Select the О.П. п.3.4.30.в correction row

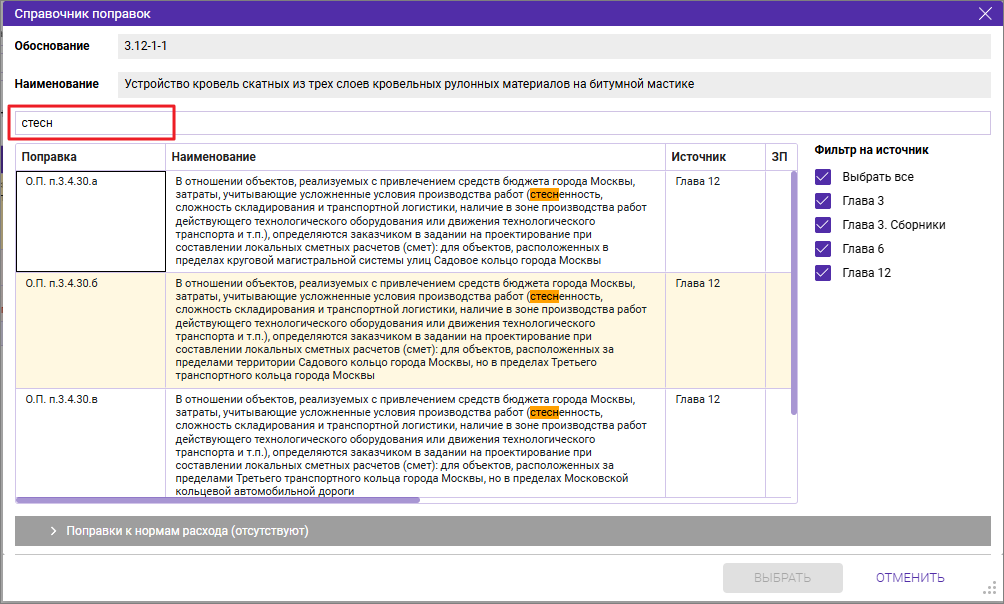pyautogui.click(x=403, y=443)
